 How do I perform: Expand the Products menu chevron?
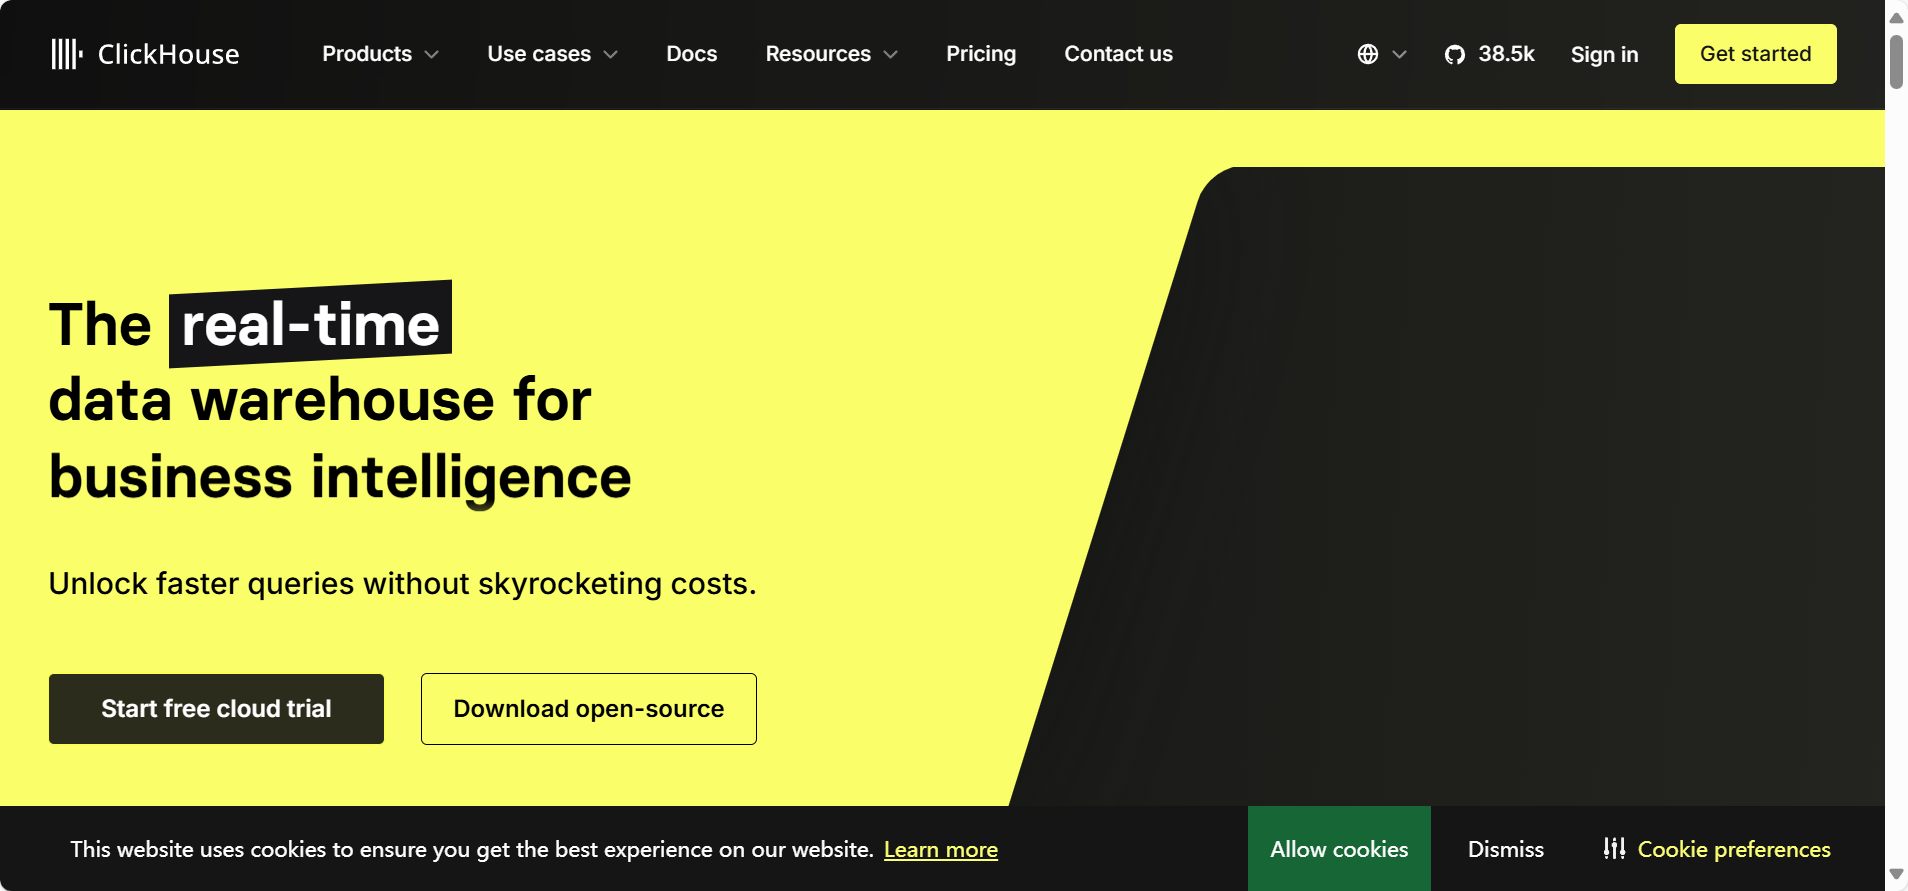[x=432, y=54]
